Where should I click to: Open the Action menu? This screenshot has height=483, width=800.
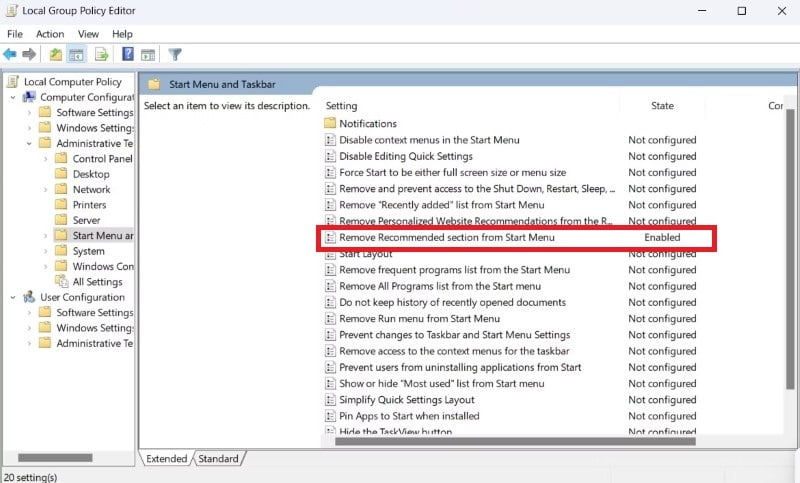(x=50, y=34)
